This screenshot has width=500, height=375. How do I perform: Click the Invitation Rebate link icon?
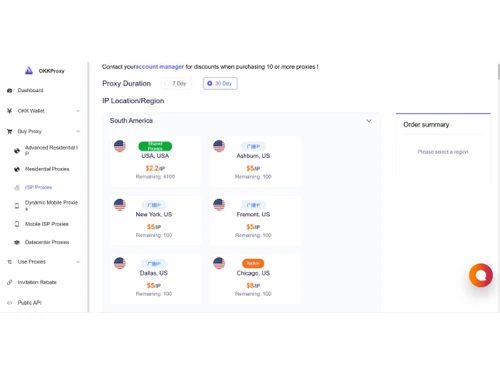[x=10, y=282]
